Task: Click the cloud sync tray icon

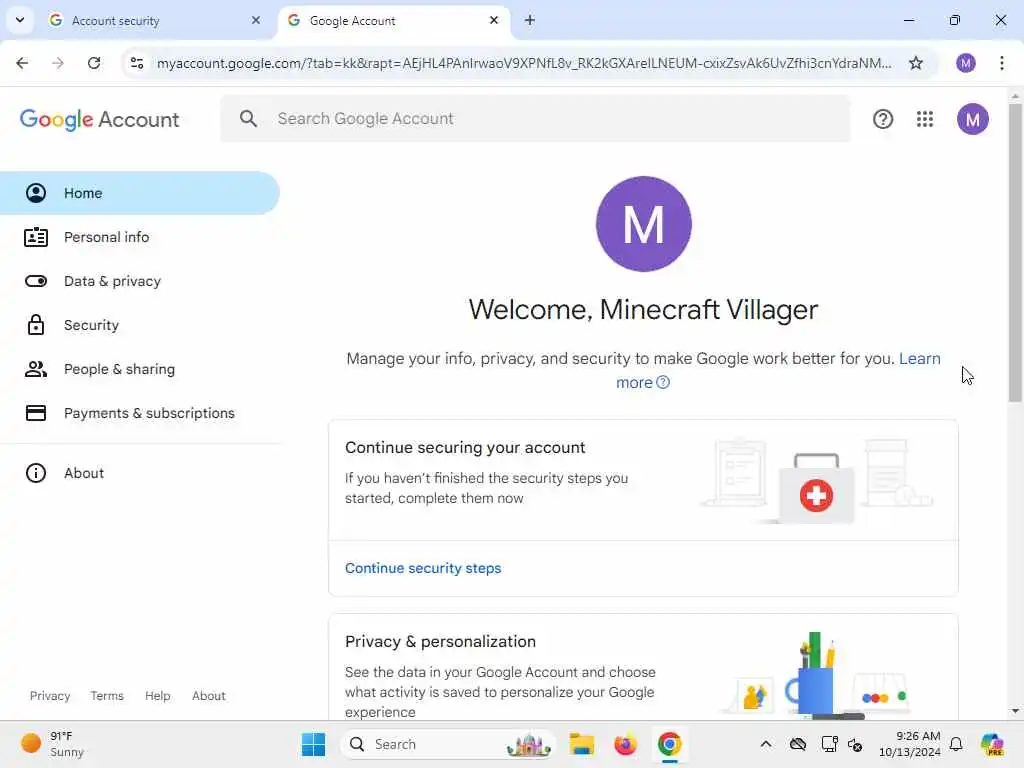Action: (x=798, y=744)
